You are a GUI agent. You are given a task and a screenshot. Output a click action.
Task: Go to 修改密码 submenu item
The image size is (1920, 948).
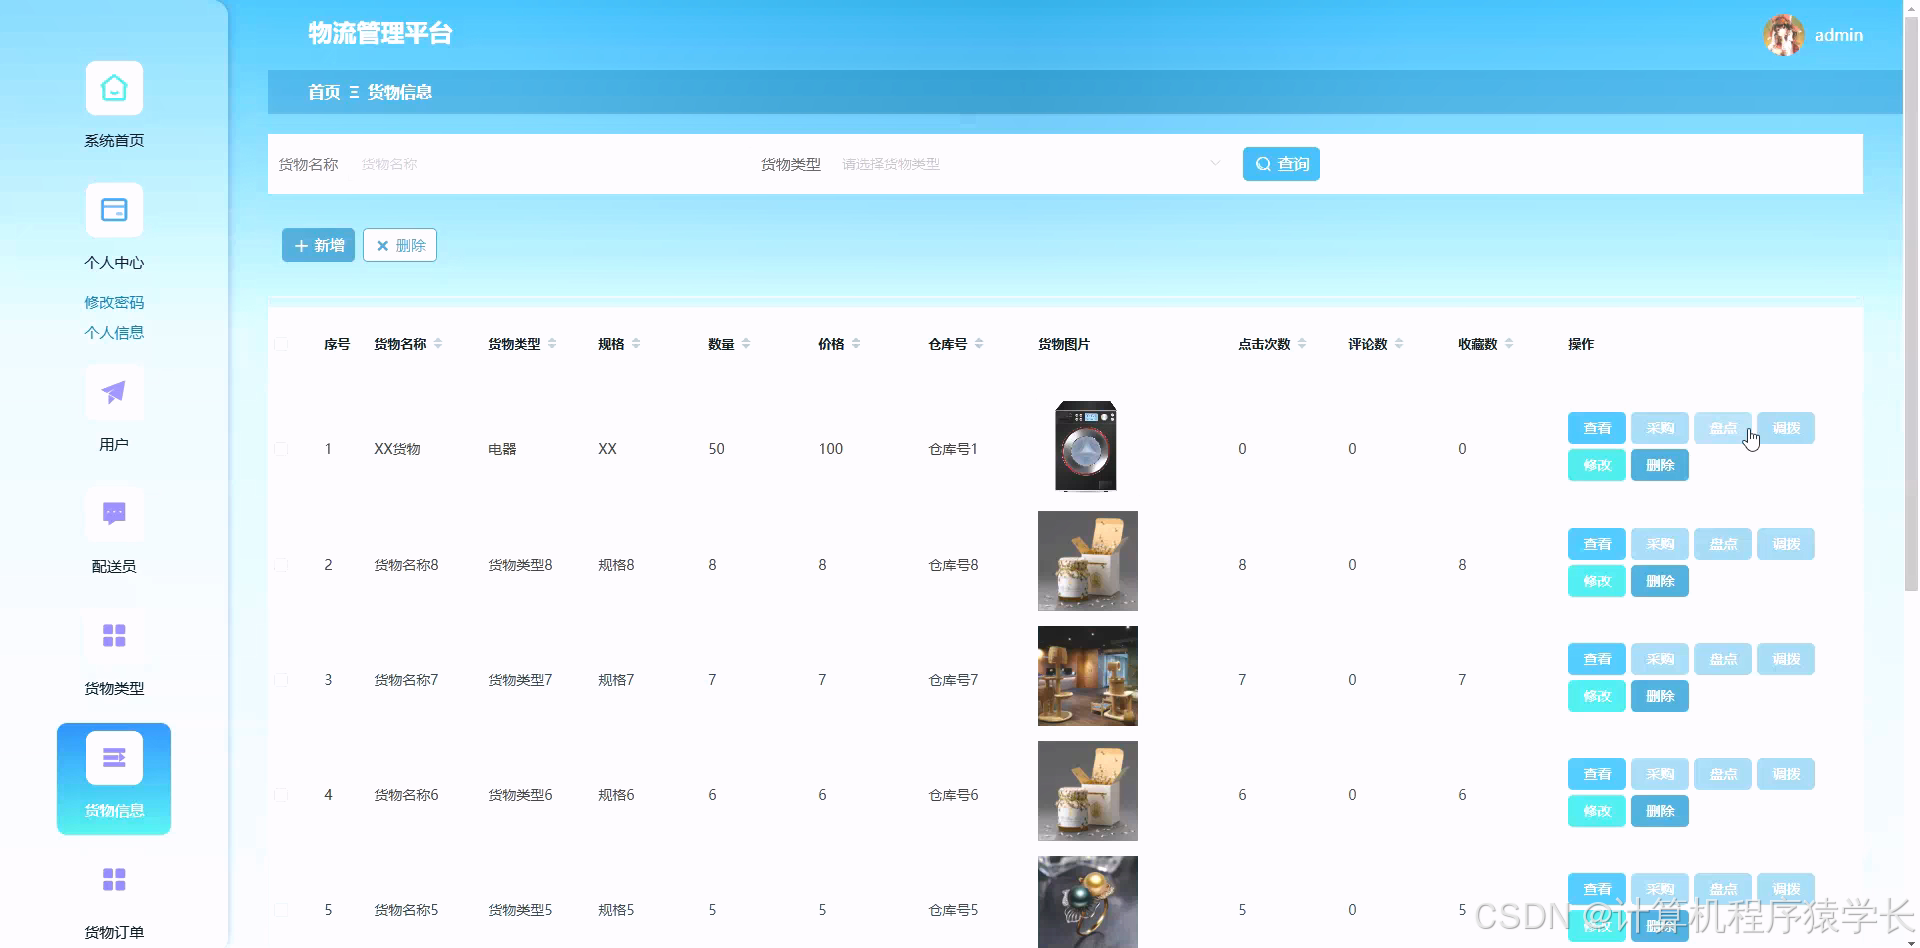114,302
